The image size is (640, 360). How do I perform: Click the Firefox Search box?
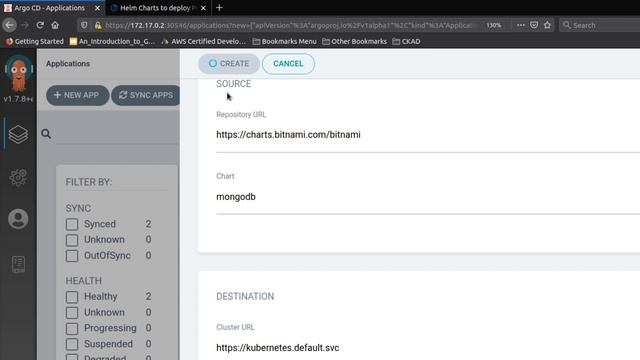599,25
